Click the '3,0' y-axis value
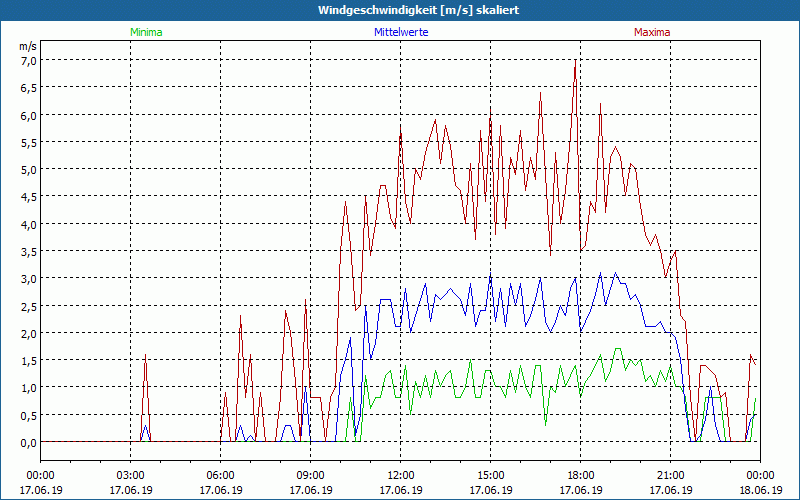800x500 pixels. pyautogui.click(x=29, y=279)
